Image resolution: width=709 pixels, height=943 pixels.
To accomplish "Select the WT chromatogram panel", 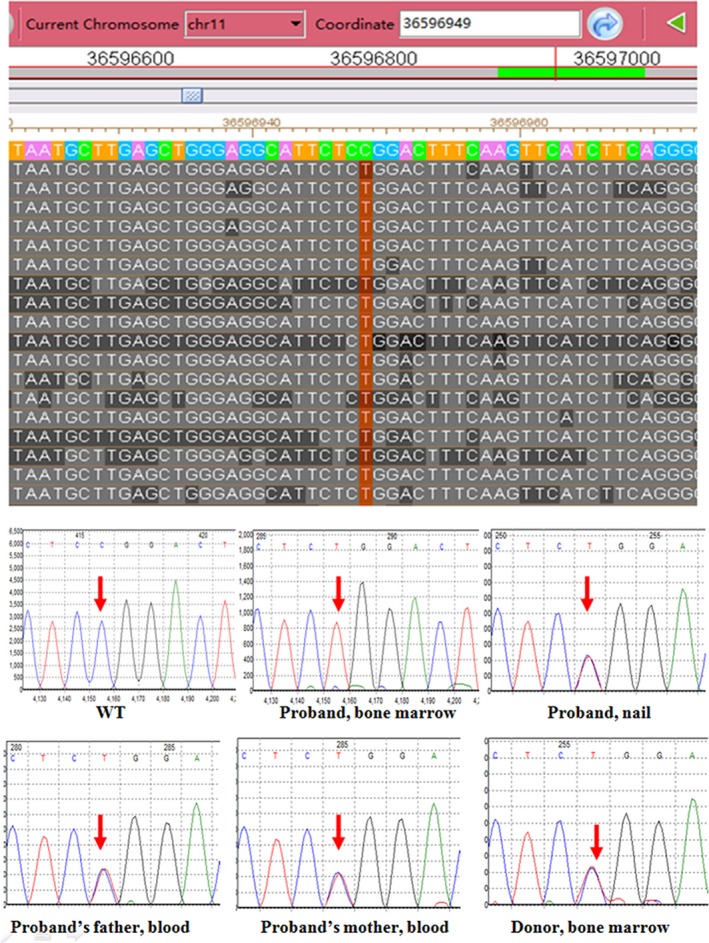I will pyautogui.click(x=122, y=615).
